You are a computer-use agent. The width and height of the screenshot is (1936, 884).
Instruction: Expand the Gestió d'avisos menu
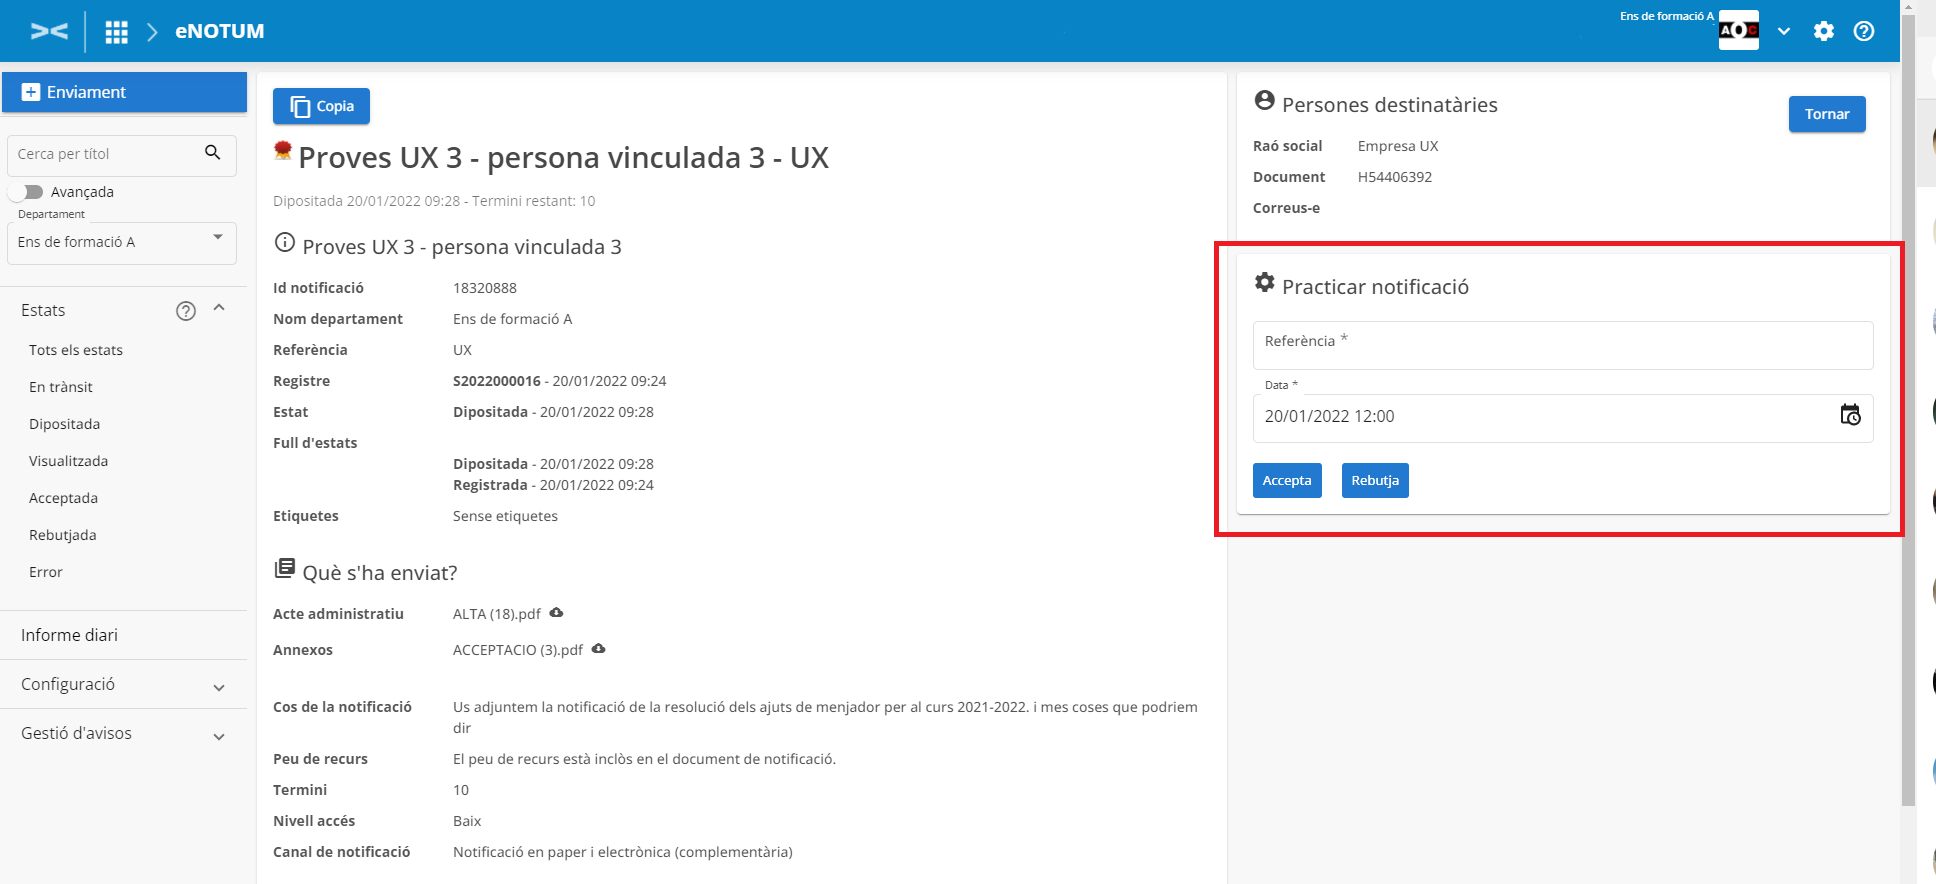(x=219, y=736)
